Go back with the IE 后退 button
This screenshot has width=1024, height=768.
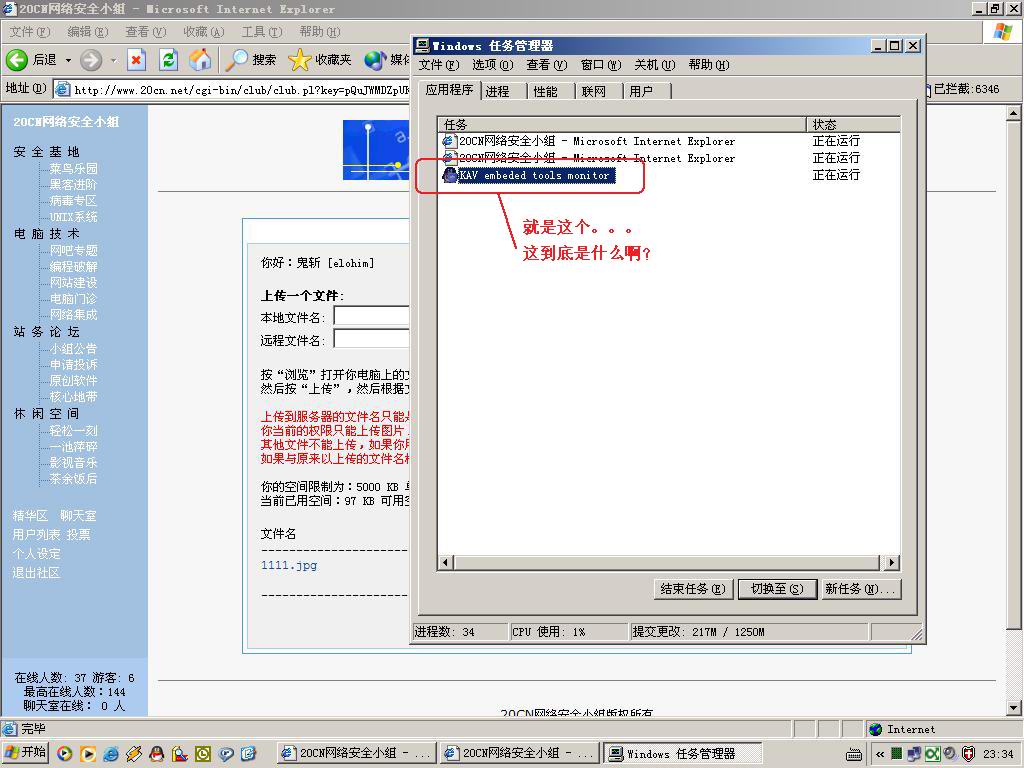point(31,60)
